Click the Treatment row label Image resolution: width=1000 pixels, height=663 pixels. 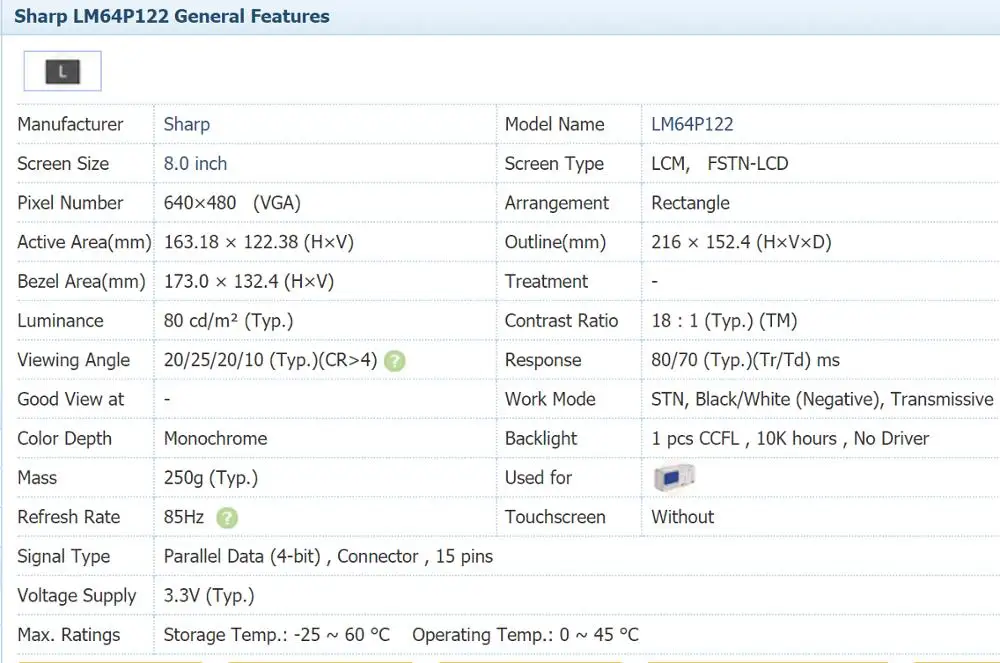pos(546,282)
